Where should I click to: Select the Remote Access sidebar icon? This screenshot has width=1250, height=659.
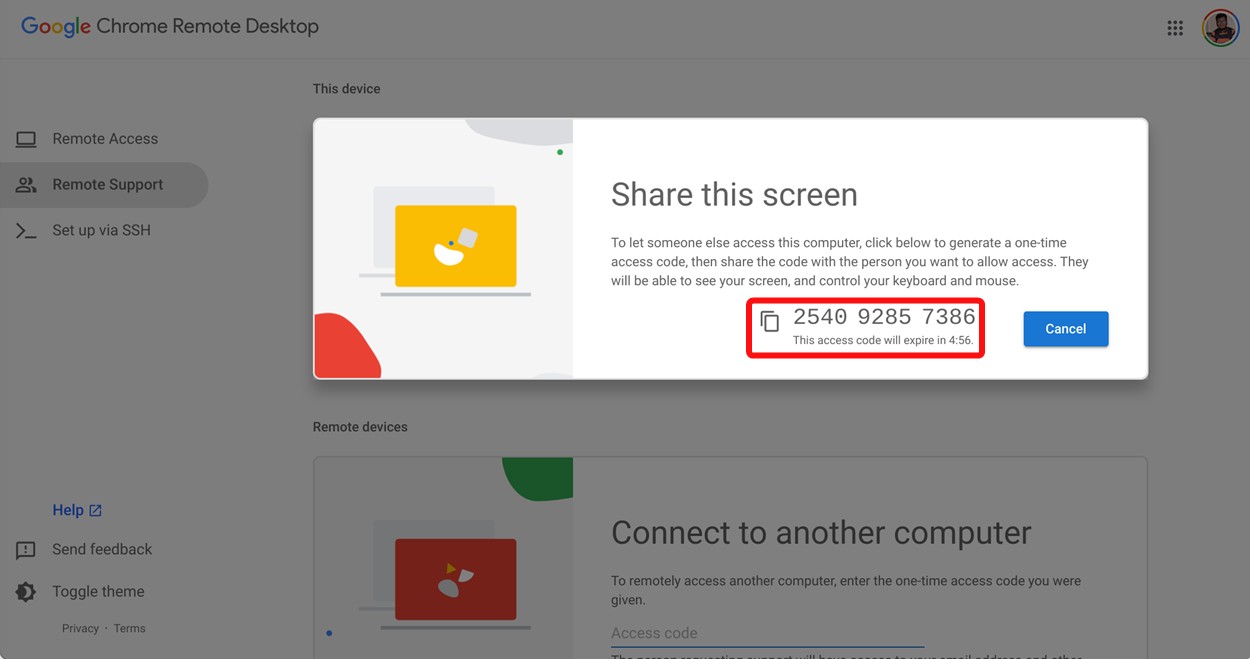[25, 138]
